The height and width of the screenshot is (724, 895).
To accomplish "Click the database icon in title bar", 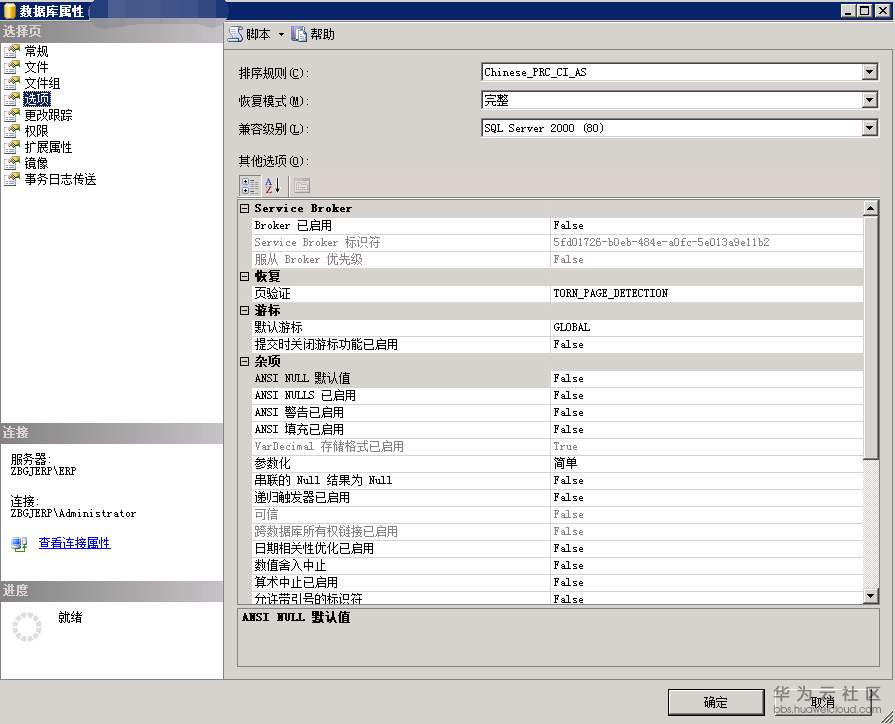I will click(9, 11).
